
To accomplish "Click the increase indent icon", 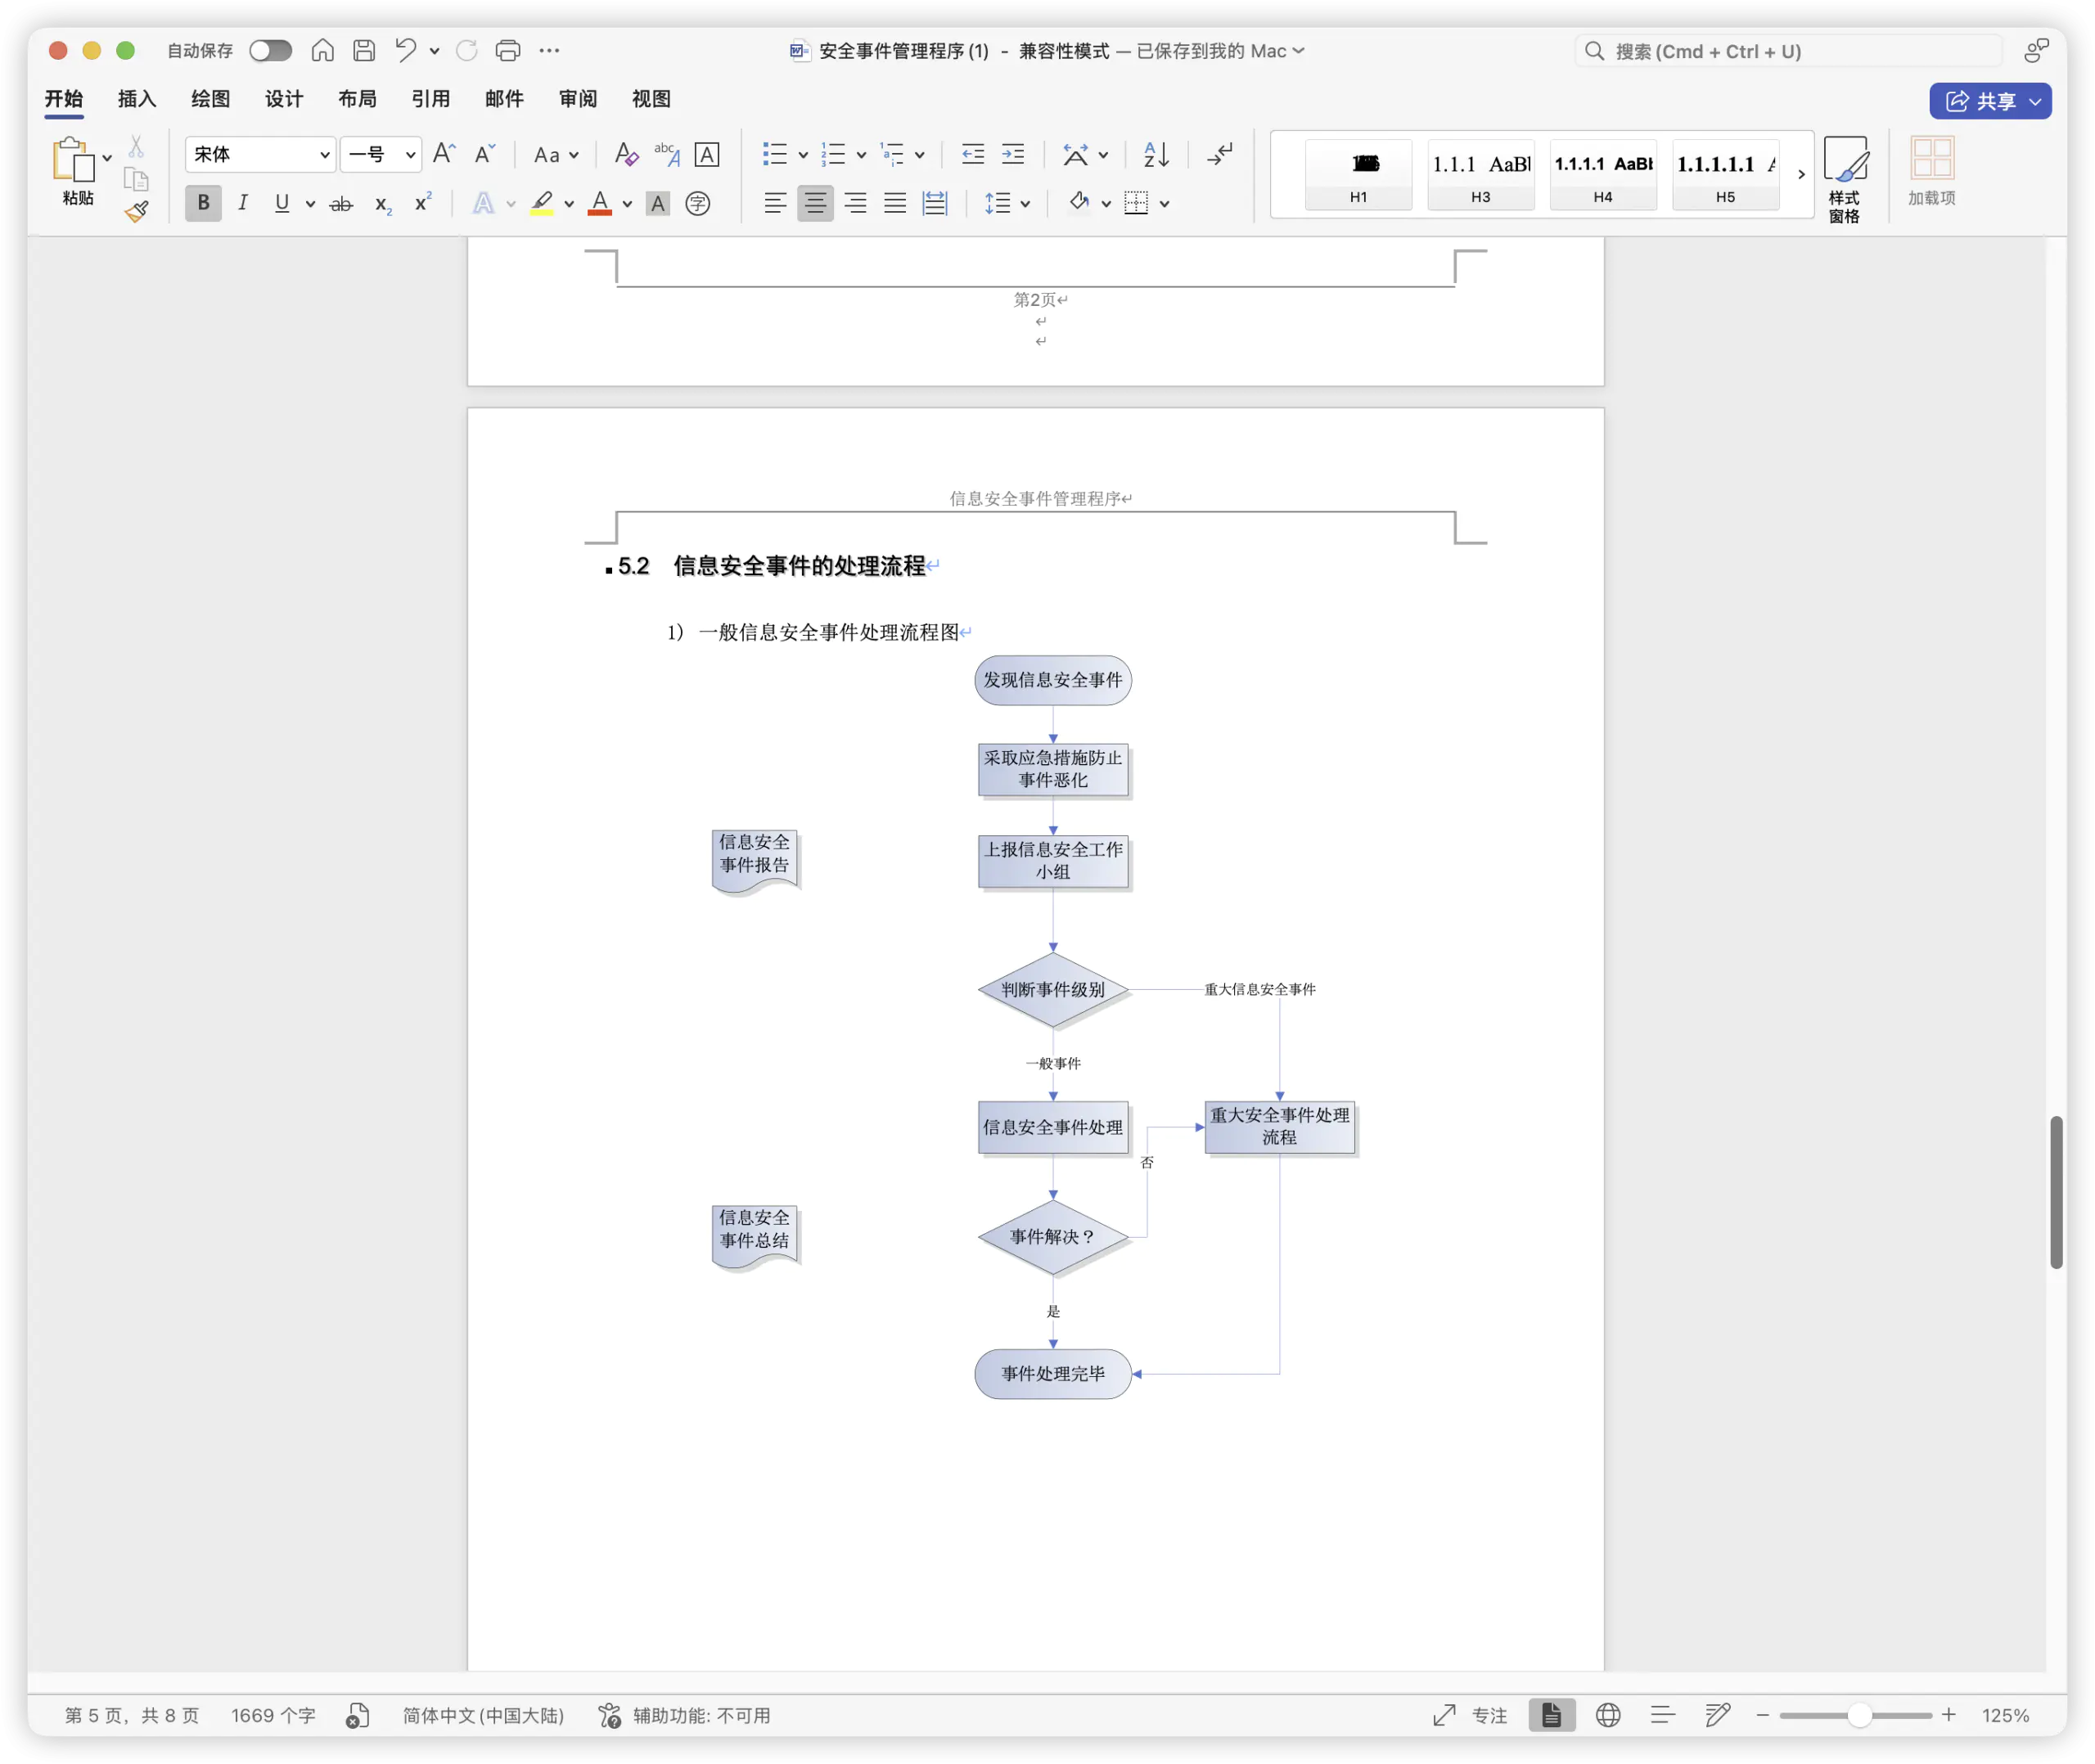I will (1013, 154).
